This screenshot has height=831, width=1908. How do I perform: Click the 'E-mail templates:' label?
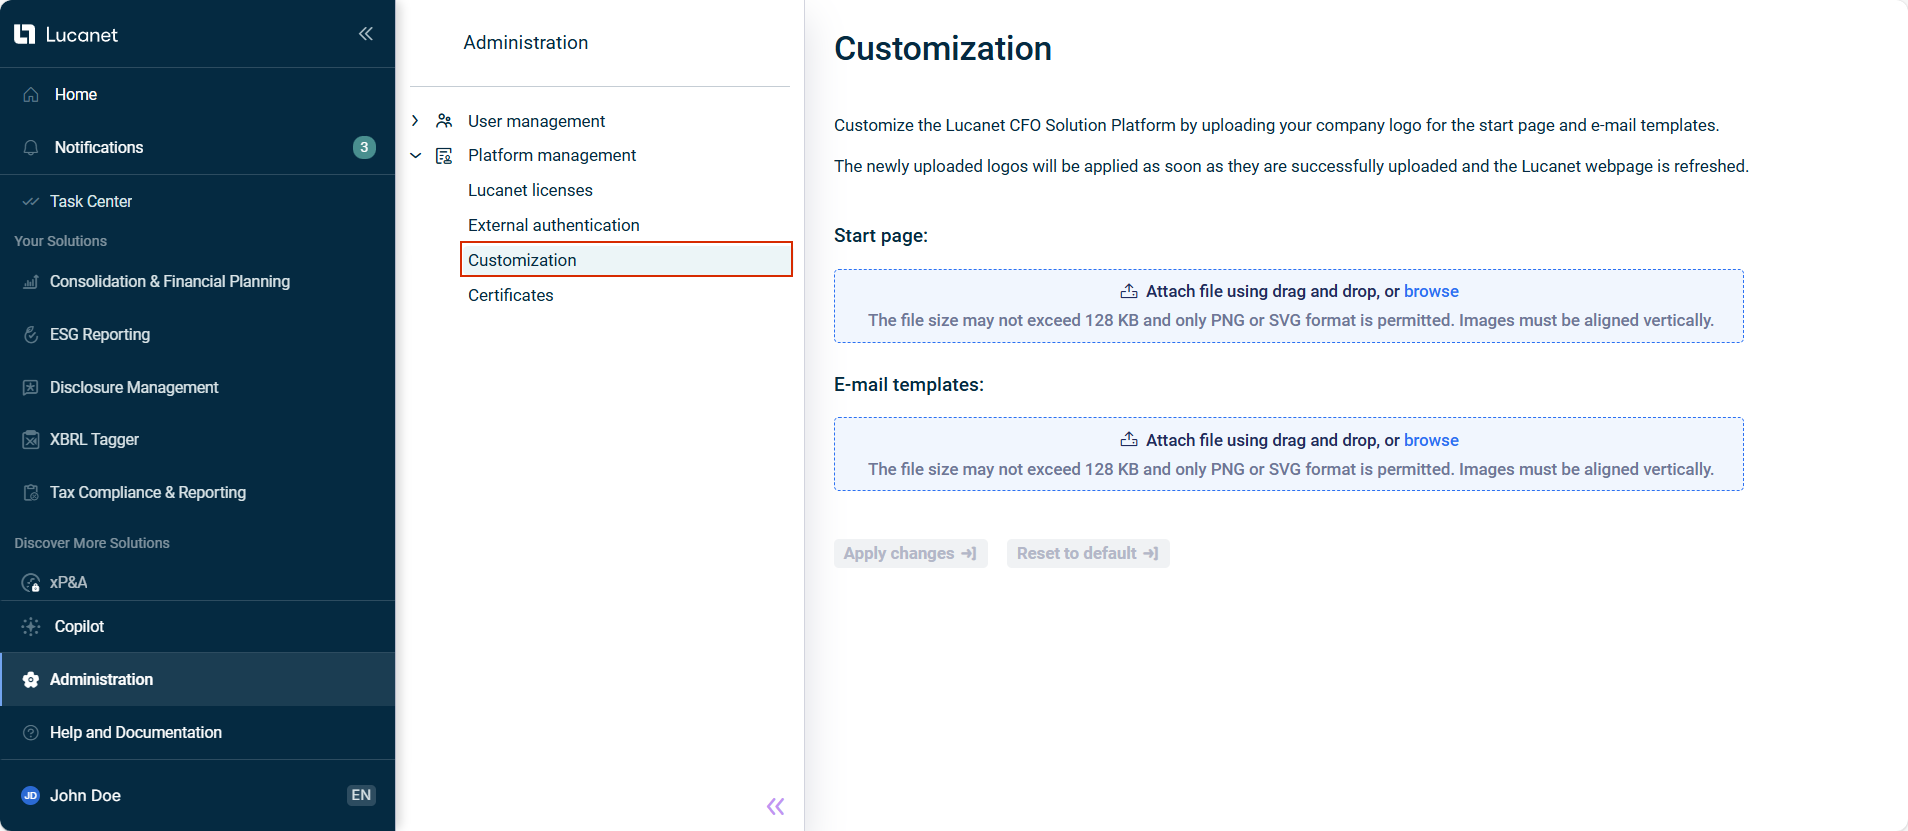click(909, 385)
